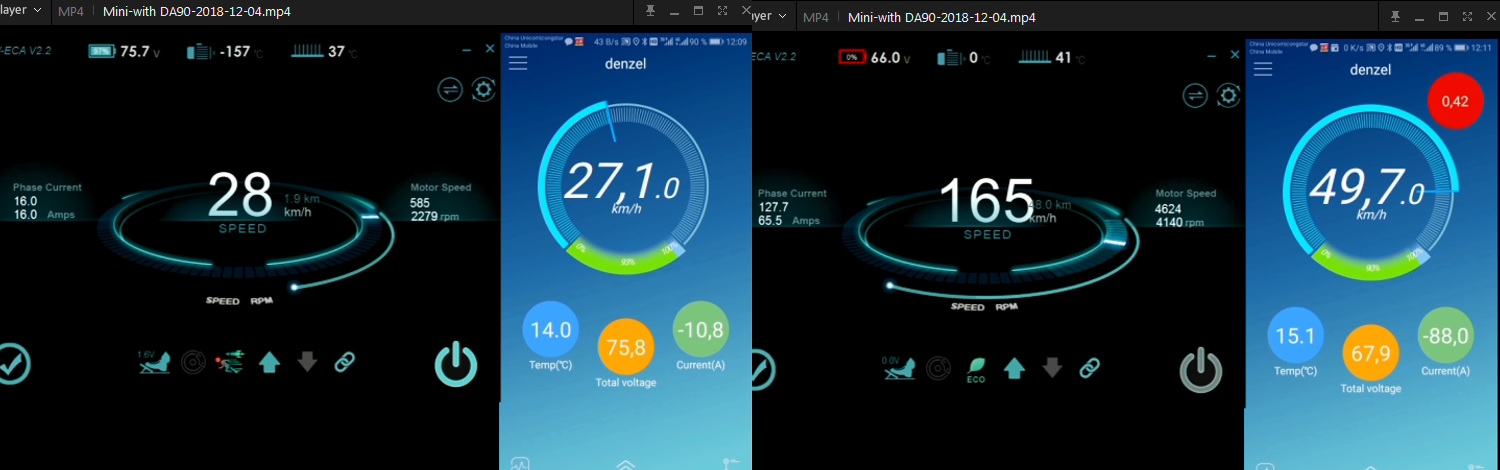The width and height of the screenshot is (1500, 470).
Task: Toggle the dimmed gray power button
Action: point(1200,369)
